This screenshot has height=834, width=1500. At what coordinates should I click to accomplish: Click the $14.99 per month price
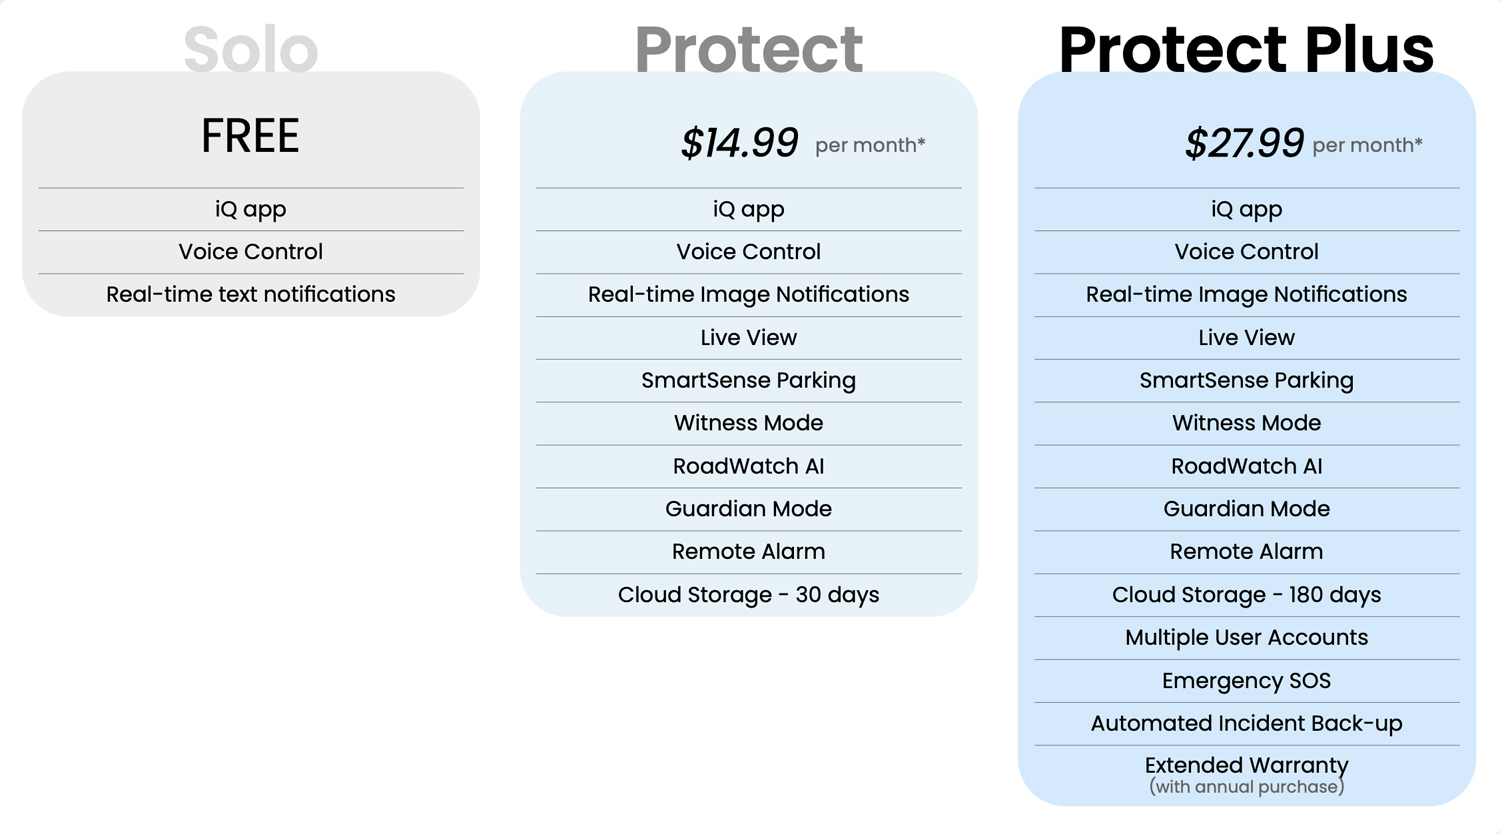click(740, 143)
